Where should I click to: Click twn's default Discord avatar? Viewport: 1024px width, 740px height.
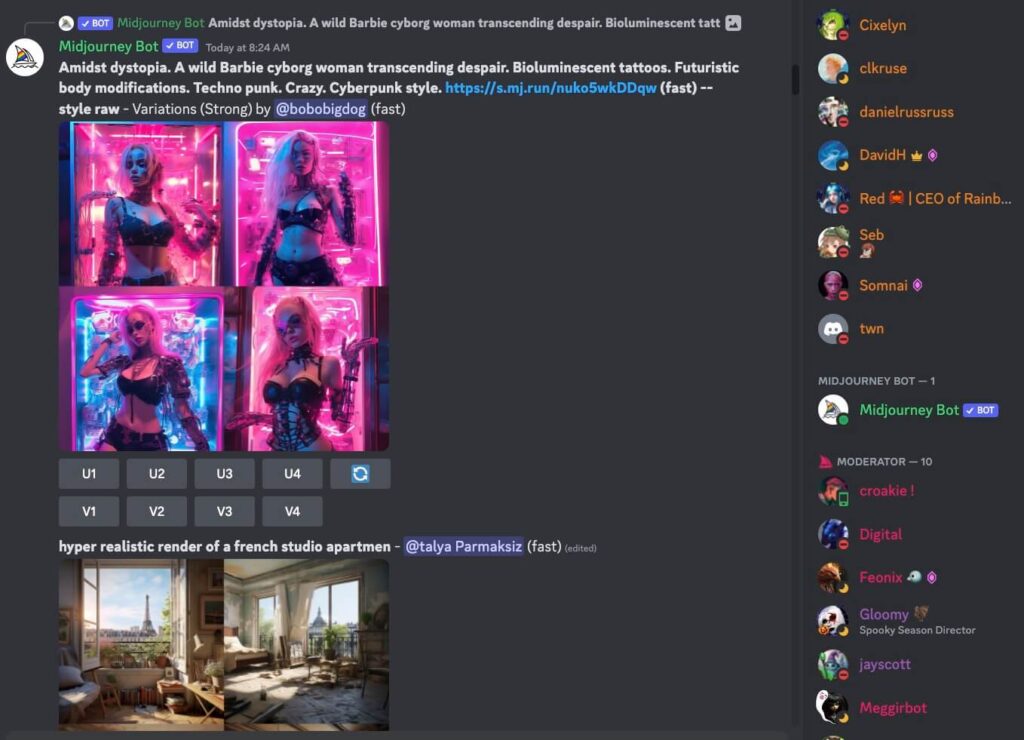(x=833, y=328)
